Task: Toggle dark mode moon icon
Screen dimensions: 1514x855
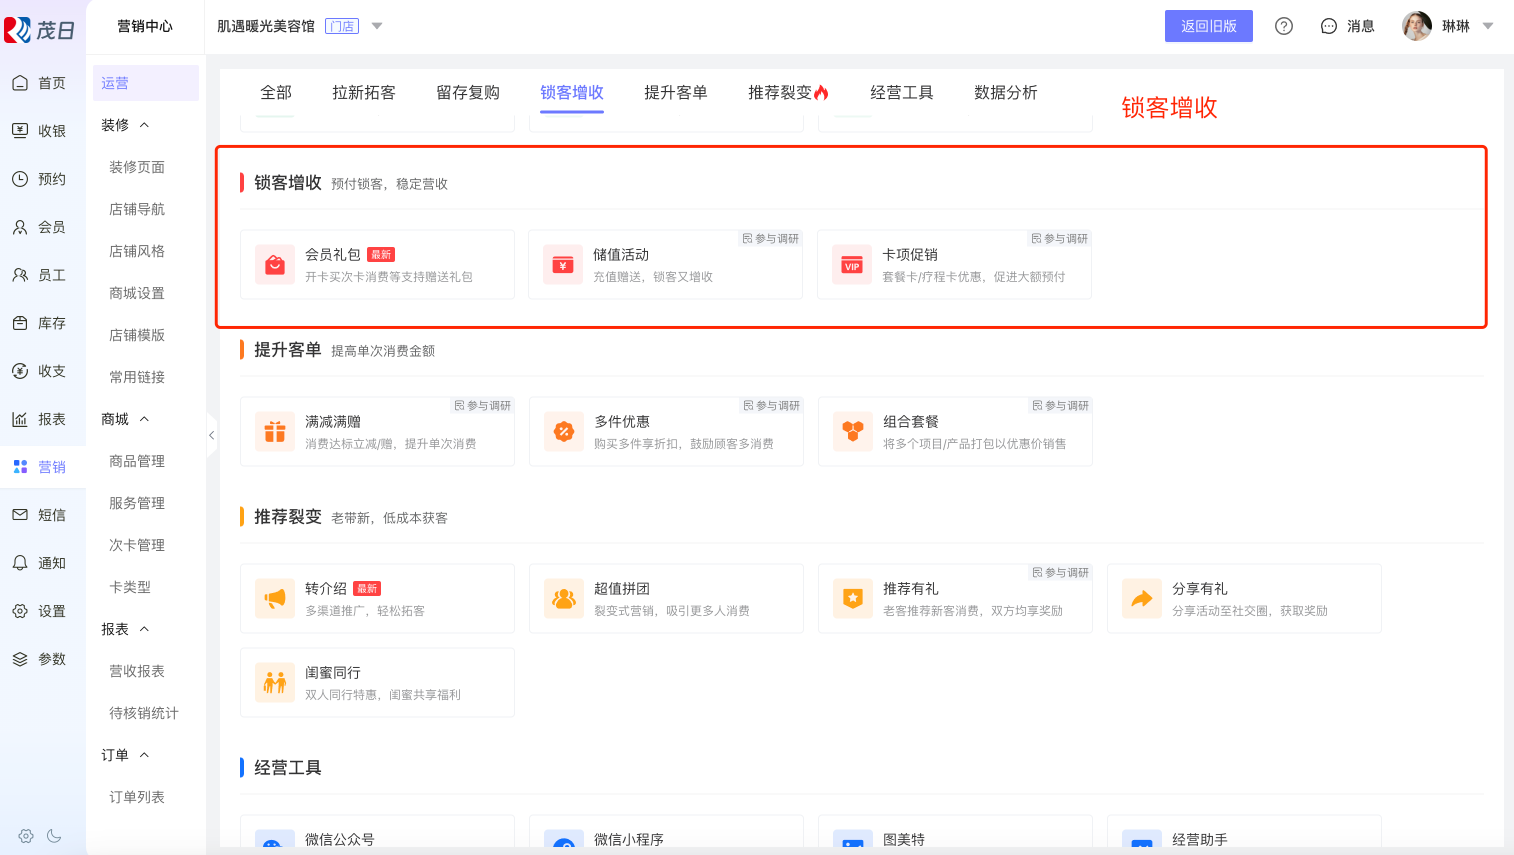Action: click(54, 836)
